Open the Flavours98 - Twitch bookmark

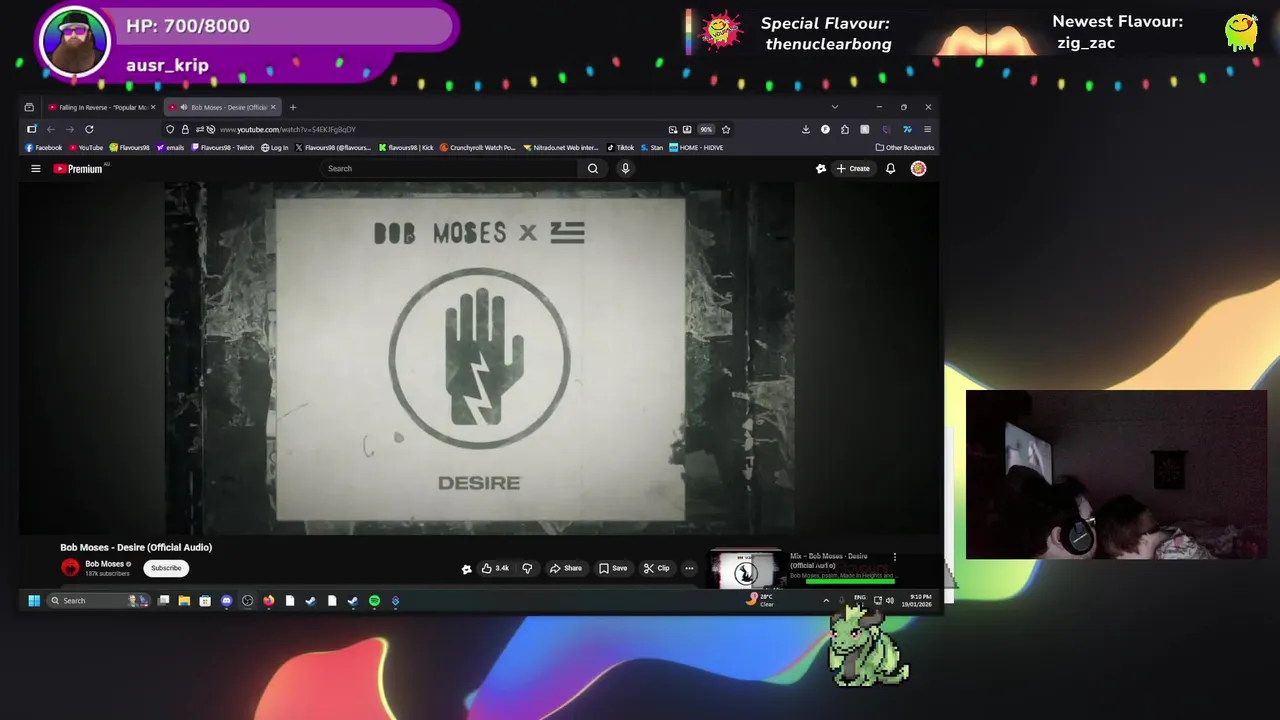pos(222,148)
